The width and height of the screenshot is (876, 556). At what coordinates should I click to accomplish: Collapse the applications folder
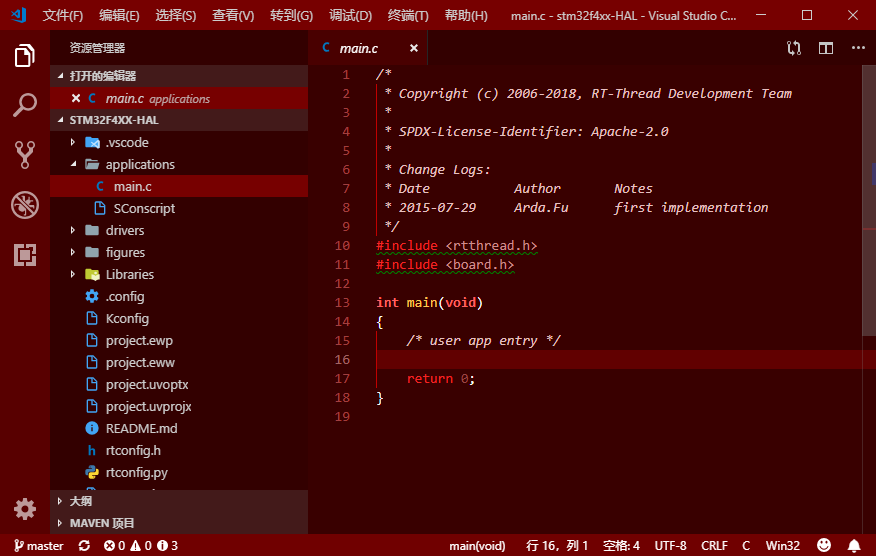click(x=179, y=164)
